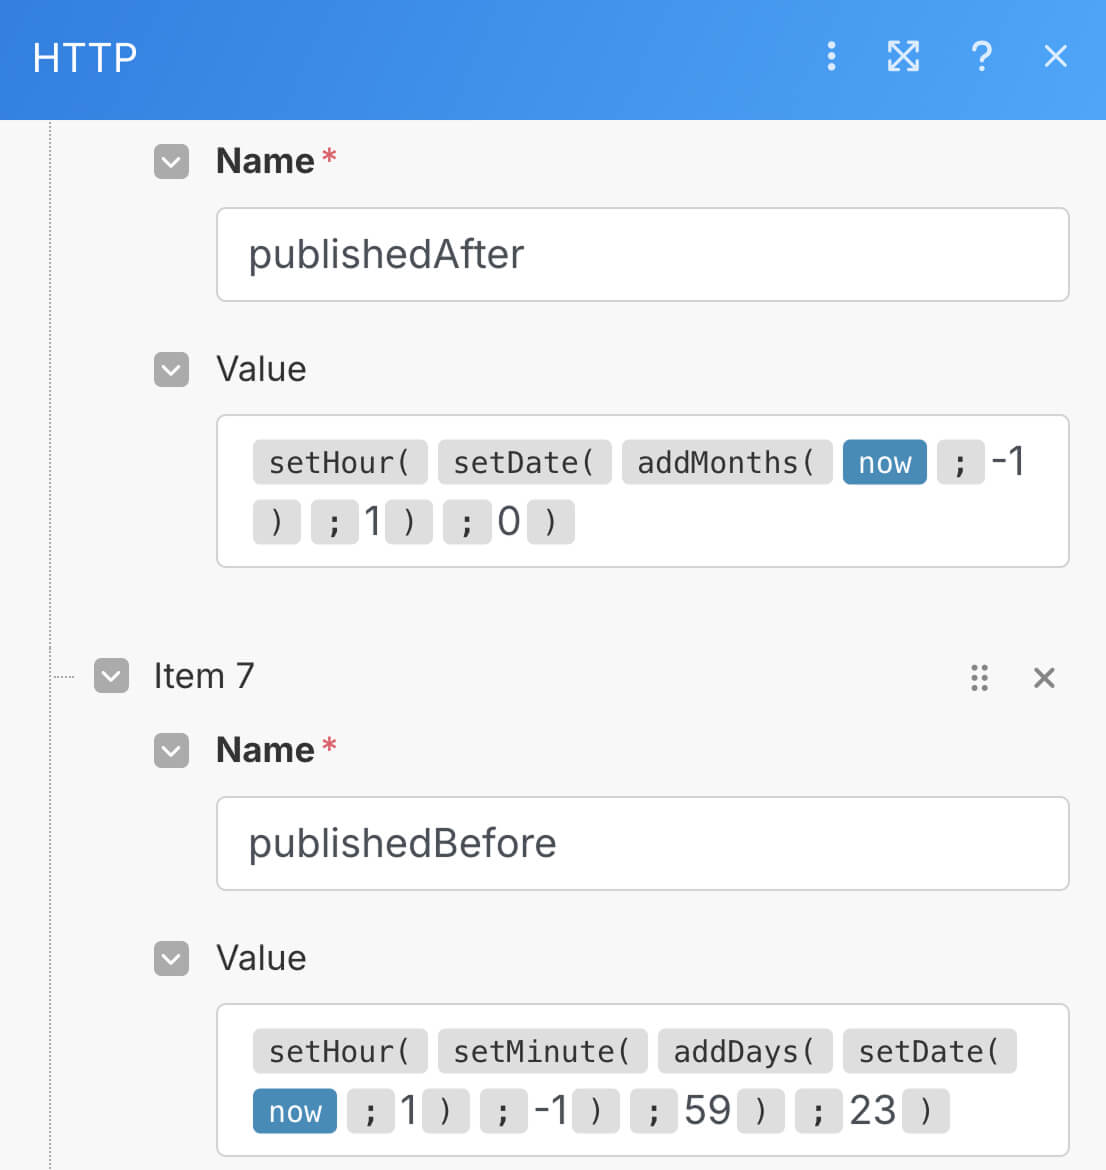Open the HTTP module help
The image size is (1106, 1170).
point(981,57)
